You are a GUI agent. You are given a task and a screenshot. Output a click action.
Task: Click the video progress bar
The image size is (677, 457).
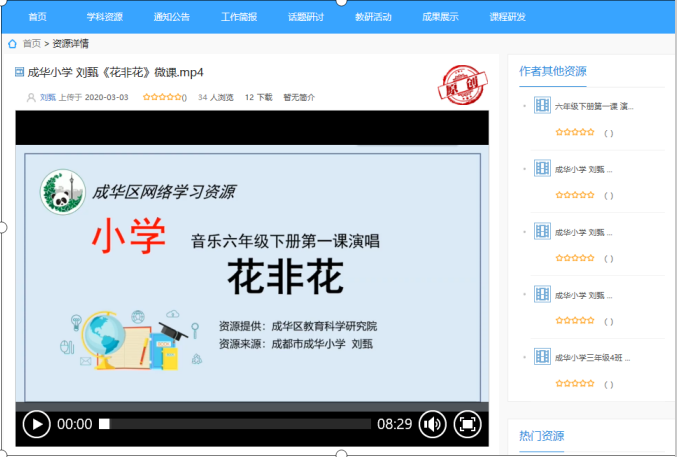(235, 424)
